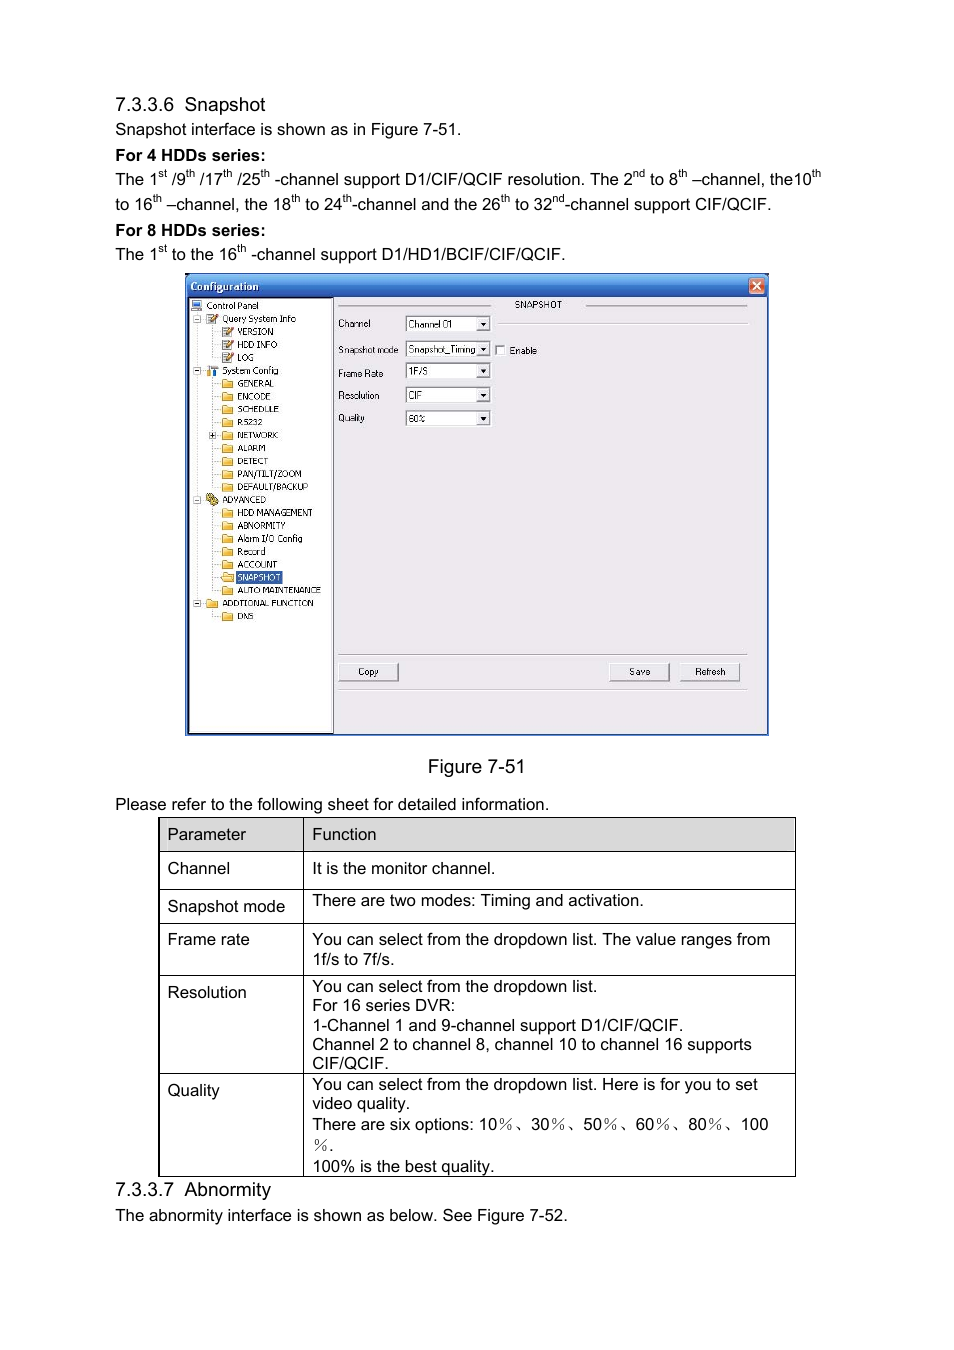Tick the Enable checkbox beside Snapshot mode

coord(500,350)
